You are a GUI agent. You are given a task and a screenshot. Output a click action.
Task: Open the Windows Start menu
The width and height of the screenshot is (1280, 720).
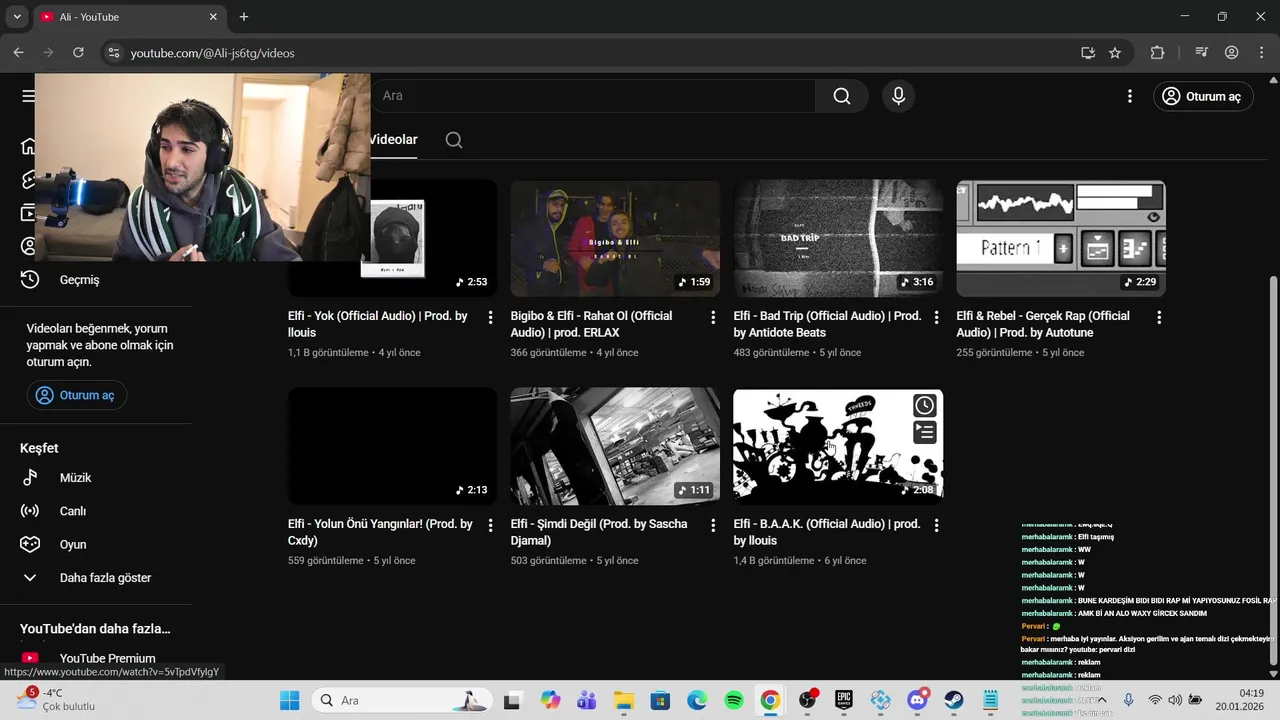pyautogui.click(x=290, y=701)
